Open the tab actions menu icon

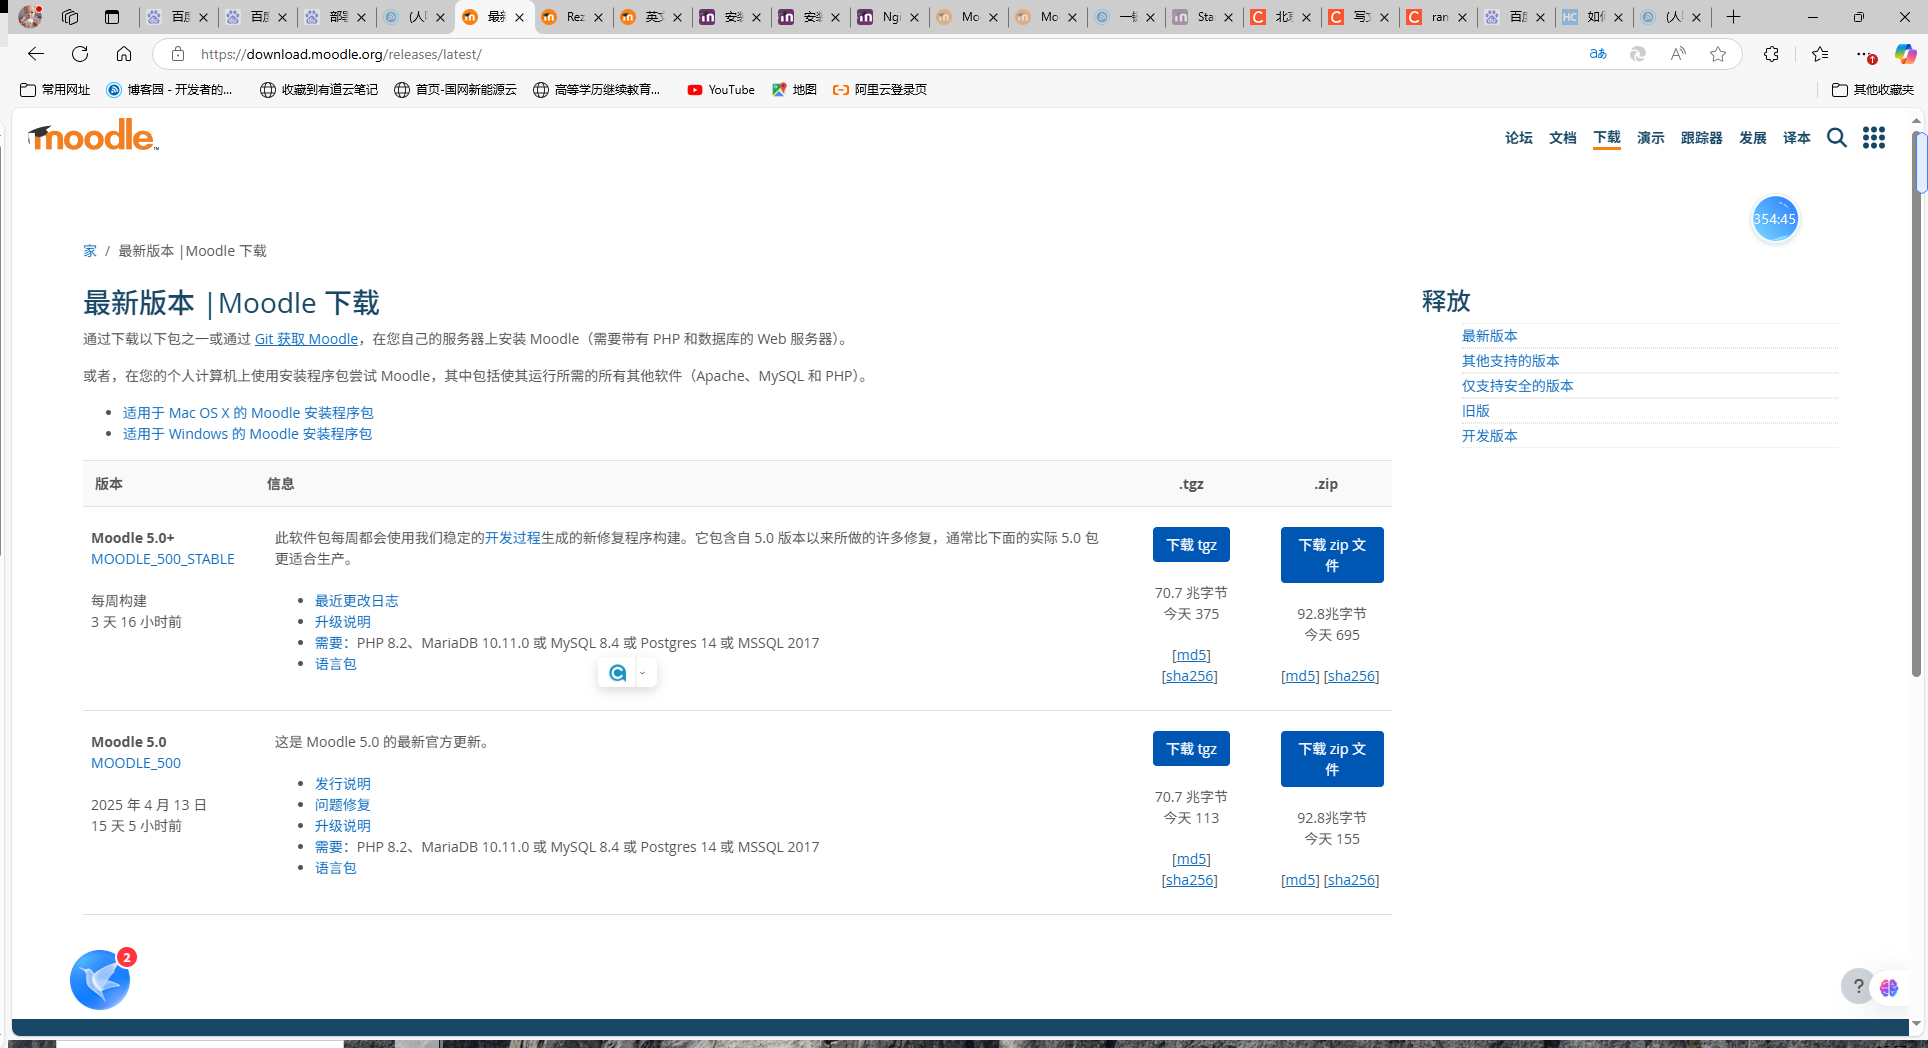point(112,17)
